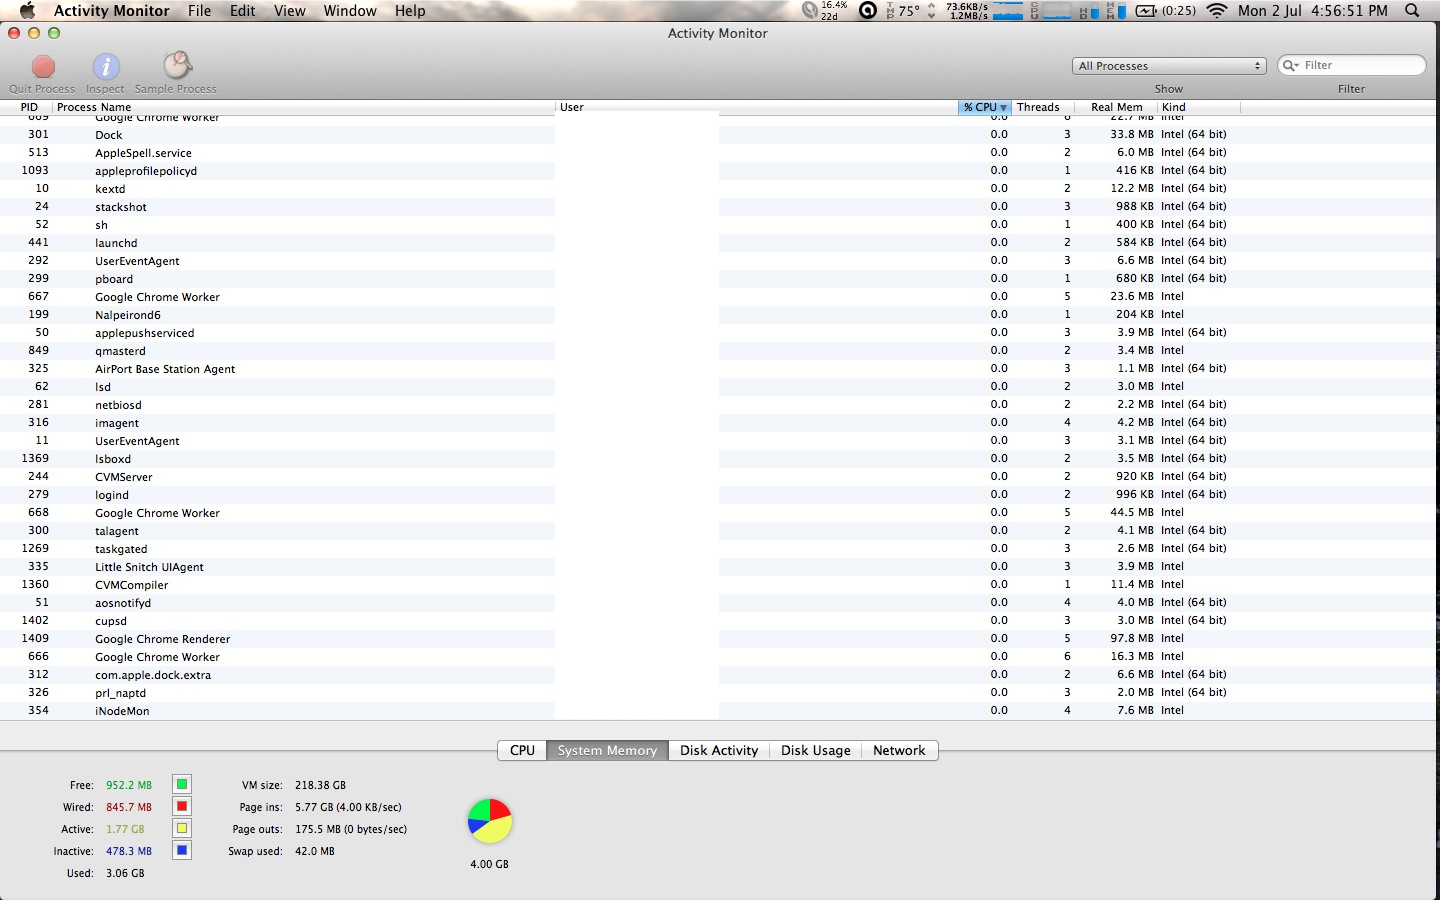Screen dimensions: 1440x900
Task: Click the Wi-Fi status icon
Action: tap(1217, 10)
